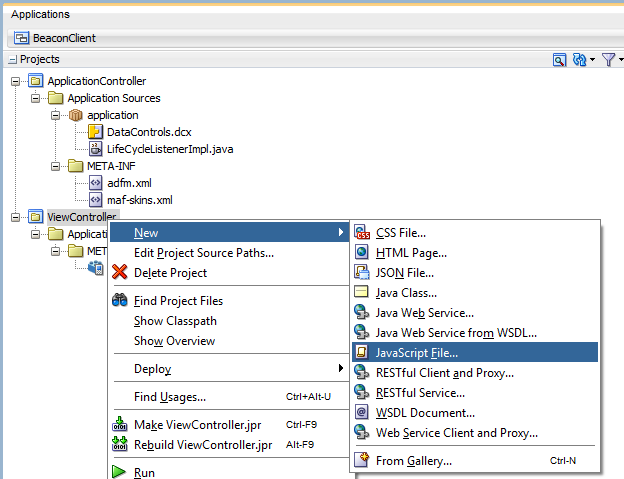This screenshot has height=479, width=624.
Task: Collapse the META-INF folder under ApplicationController
Action: click(x=55, y=166)
